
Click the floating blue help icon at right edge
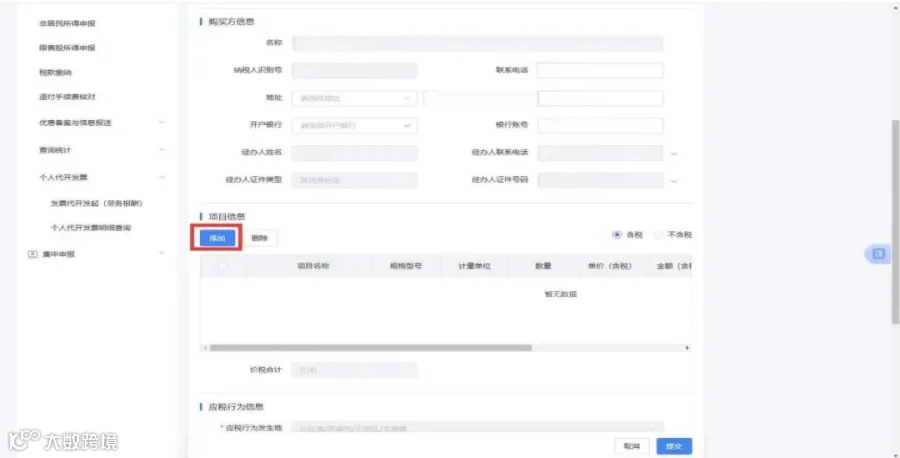(878, 254)
